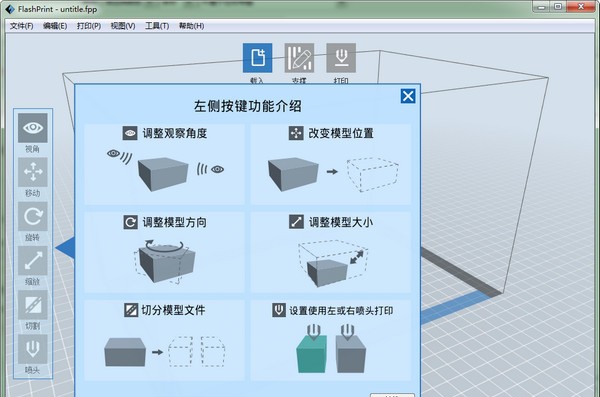Close the 左侧按键功能介绍 dialog

[408, 96]
